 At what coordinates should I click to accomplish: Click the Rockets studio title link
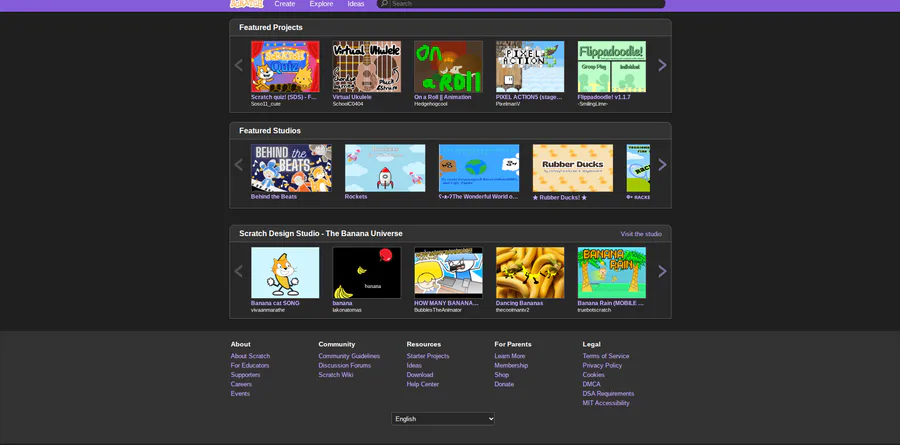coord(356,196)
